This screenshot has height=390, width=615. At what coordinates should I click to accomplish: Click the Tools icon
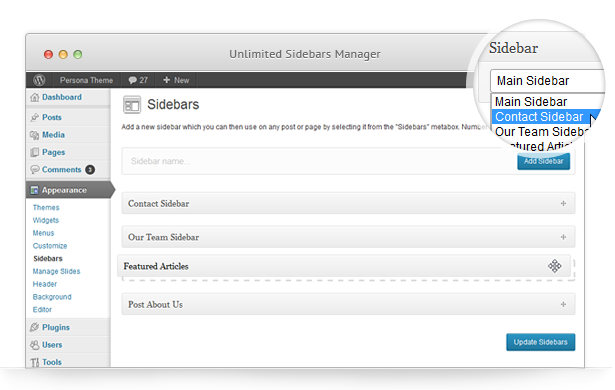click(35, 362)
